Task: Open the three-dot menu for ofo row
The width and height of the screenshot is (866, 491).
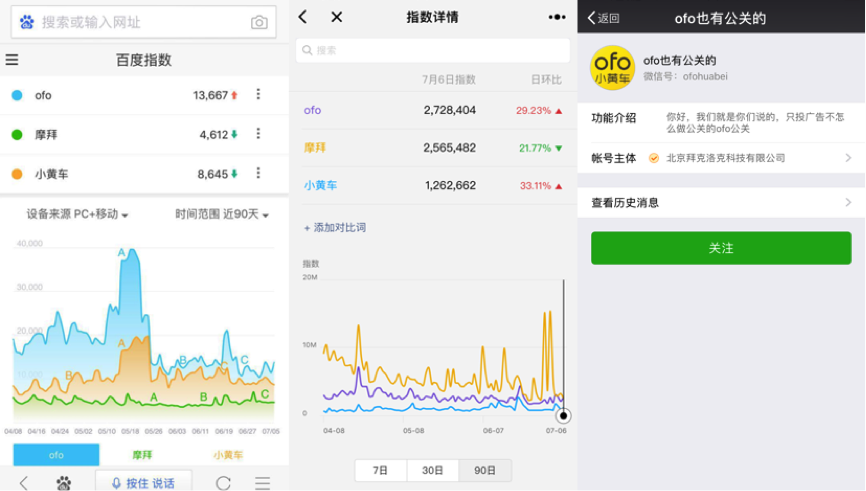Action: (x=258, y=95)
